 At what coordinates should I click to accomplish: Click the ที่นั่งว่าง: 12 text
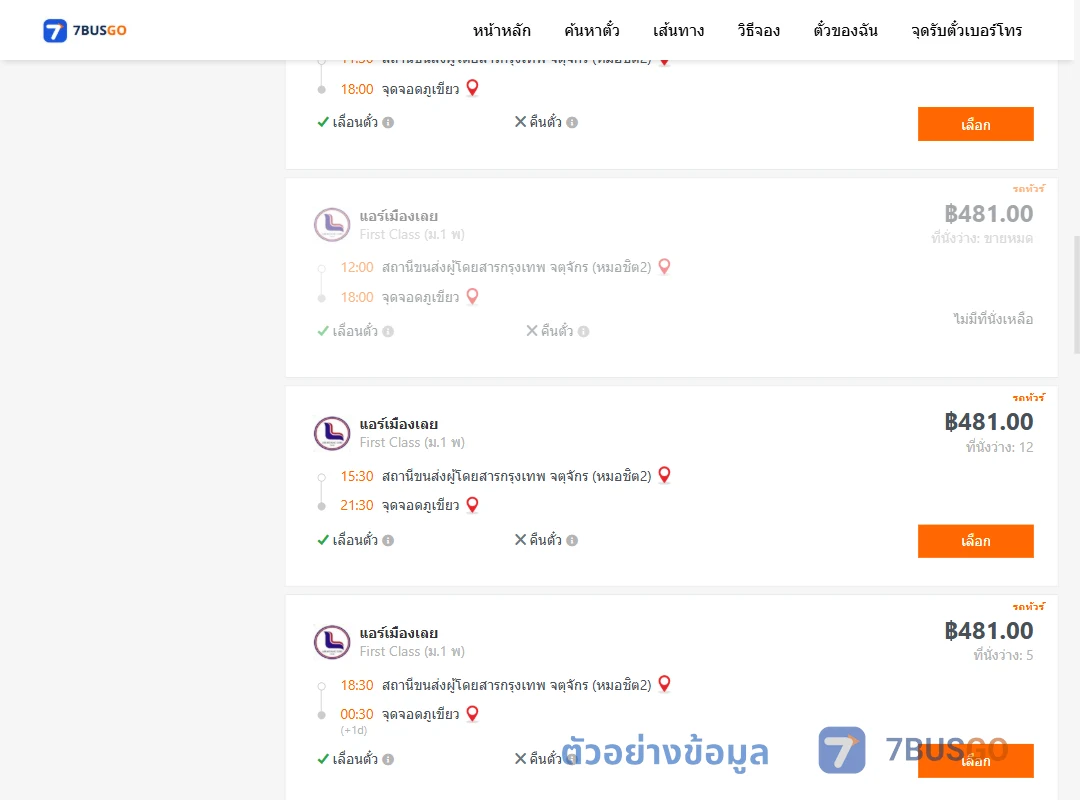999,447
